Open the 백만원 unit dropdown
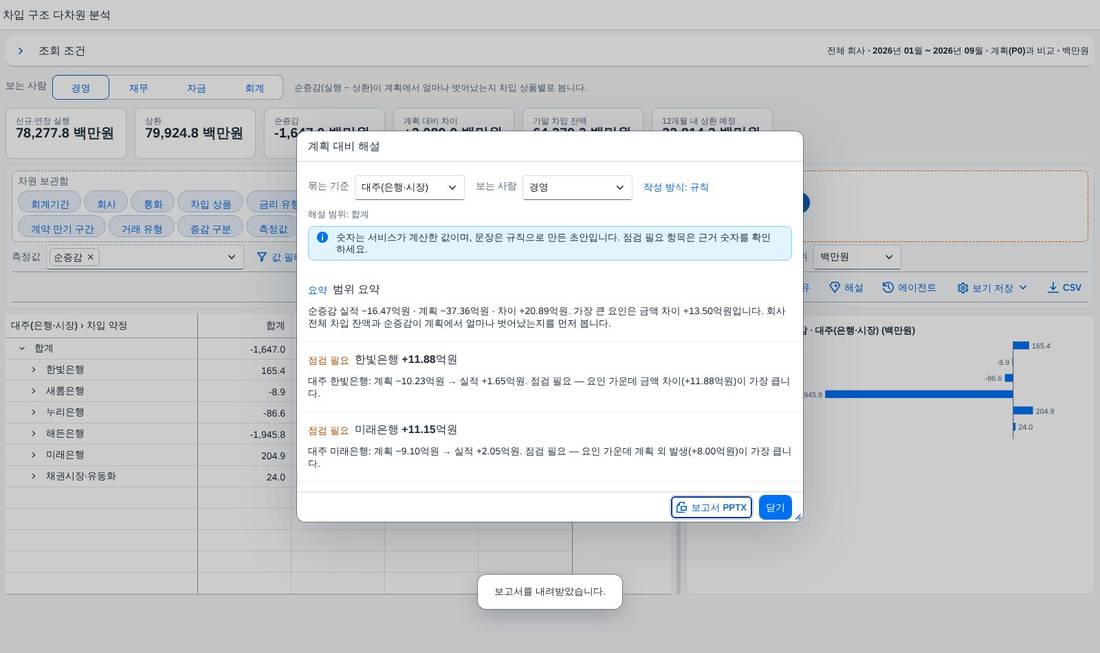The image size is (1100, 653). pos(857,257)
